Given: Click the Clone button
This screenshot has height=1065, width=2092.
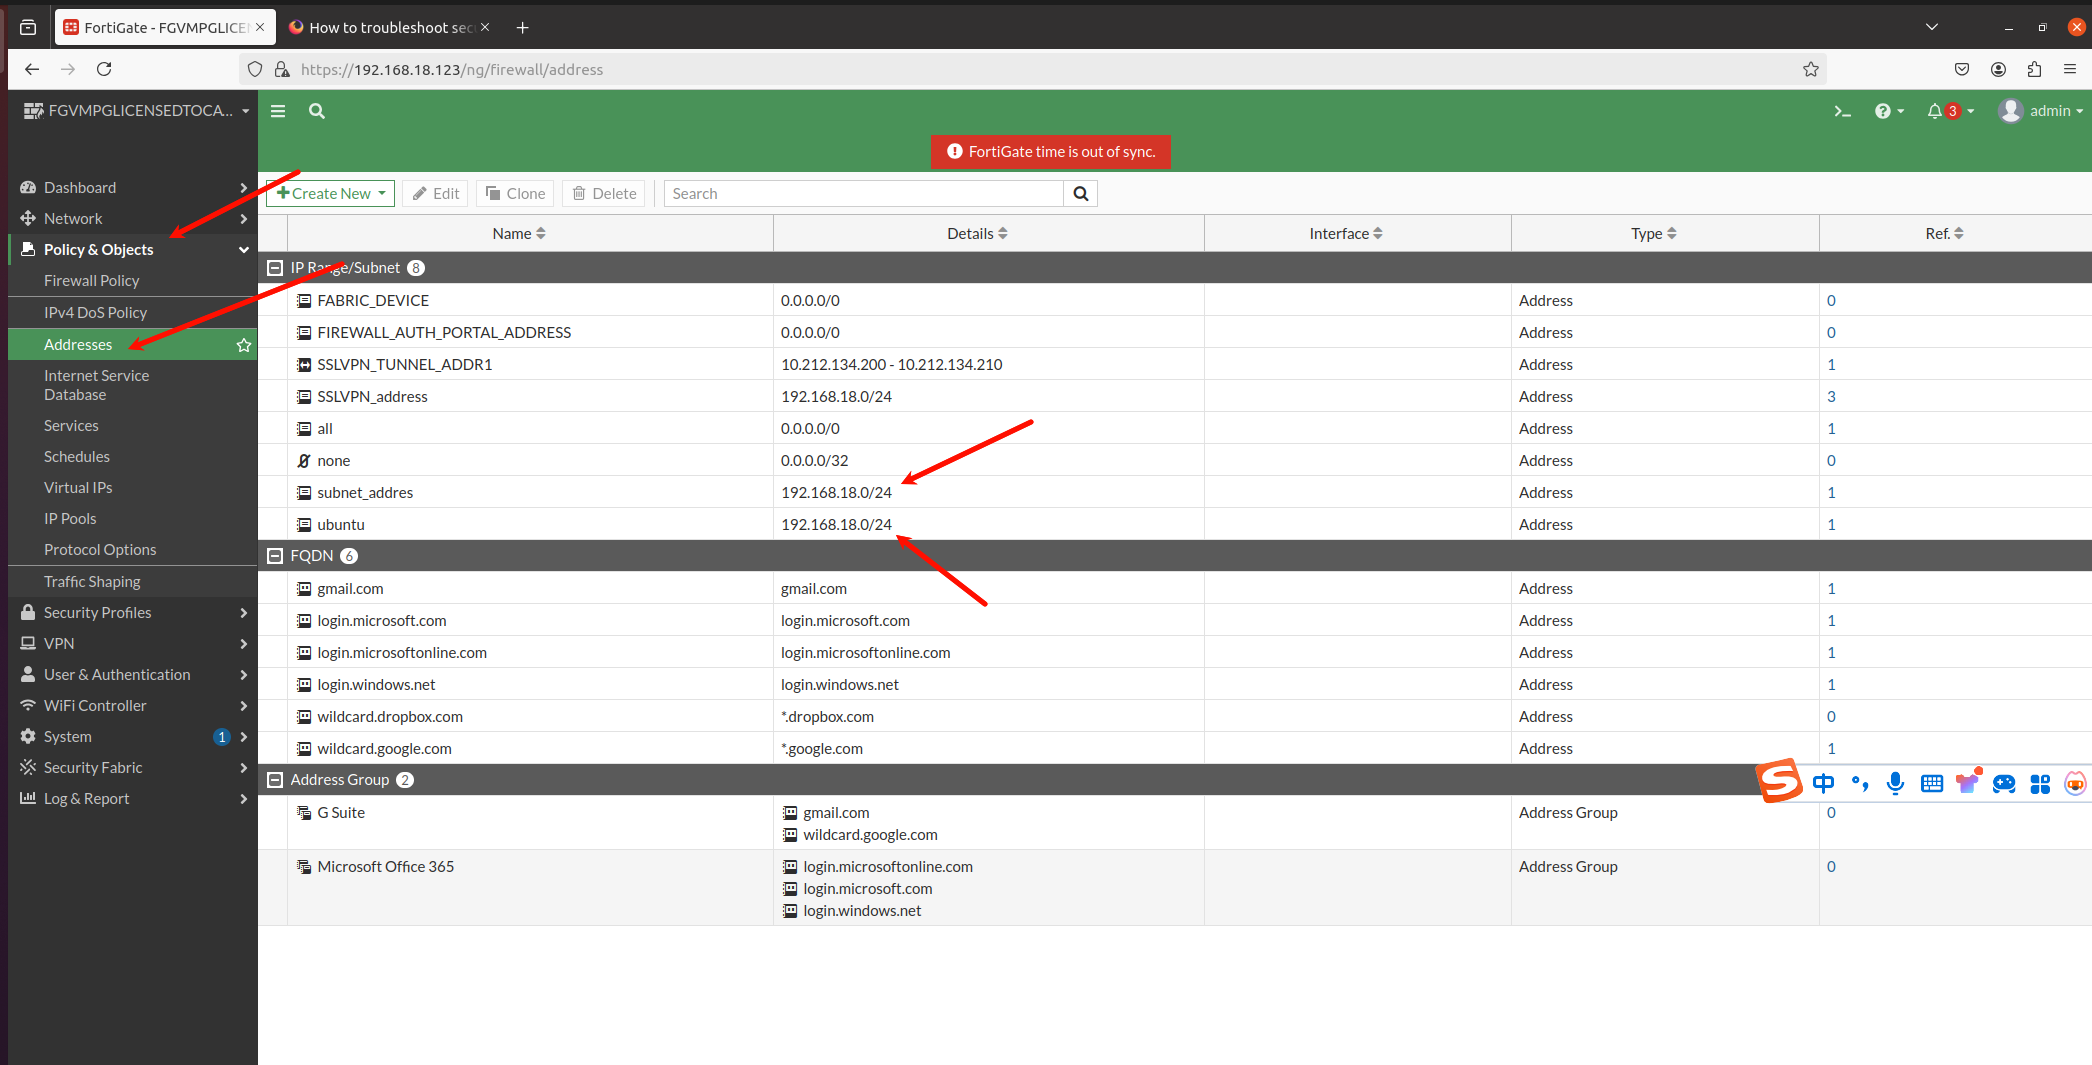Looking at the screenshot, I should pyautogui.click(x=516, y=194).
